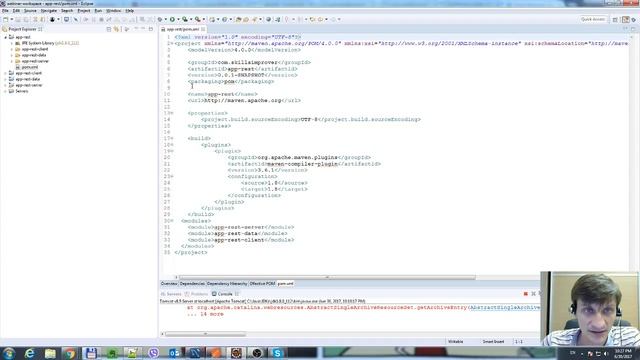
Task: Click the Debug bug toolbar icon
Action: 160,19
